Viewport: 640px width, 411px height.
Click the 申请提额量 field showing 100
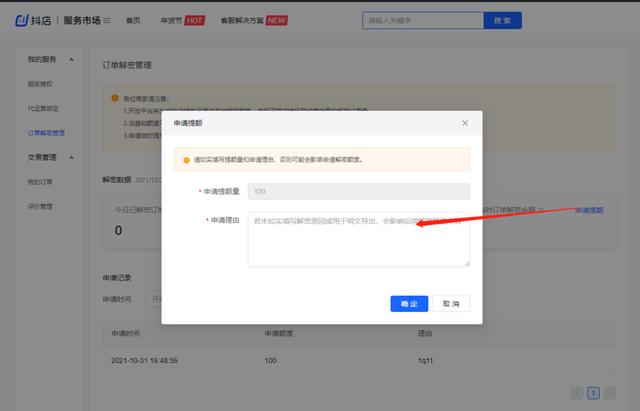[x=359, y=191]
